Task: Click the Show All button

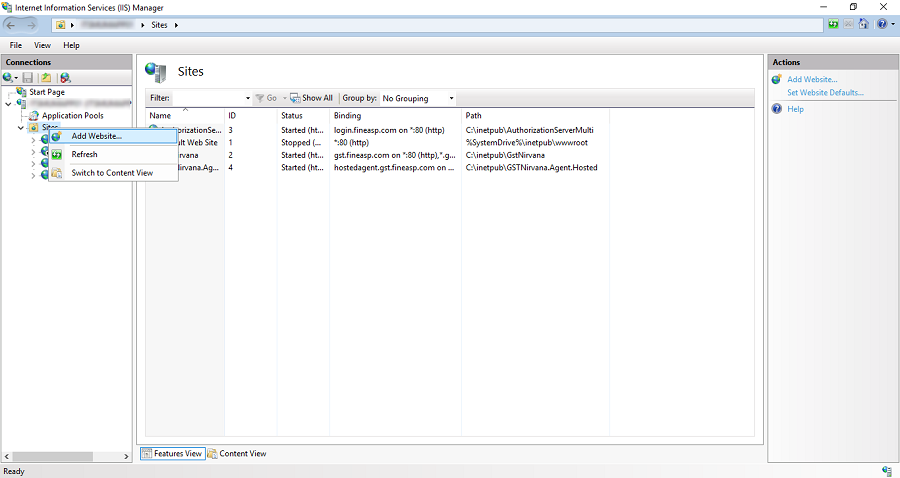Action: [312, 98]
